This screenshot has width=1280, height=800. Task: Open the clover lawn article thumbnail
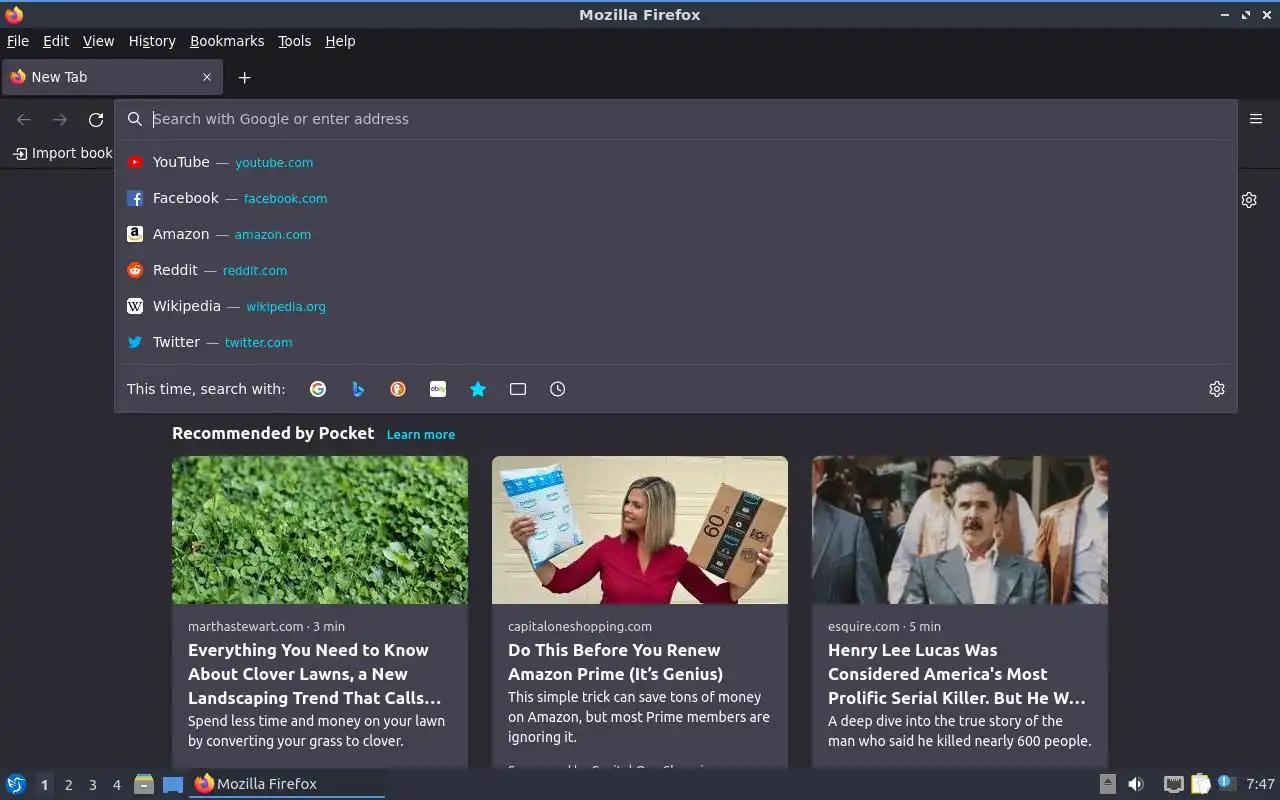320,530
